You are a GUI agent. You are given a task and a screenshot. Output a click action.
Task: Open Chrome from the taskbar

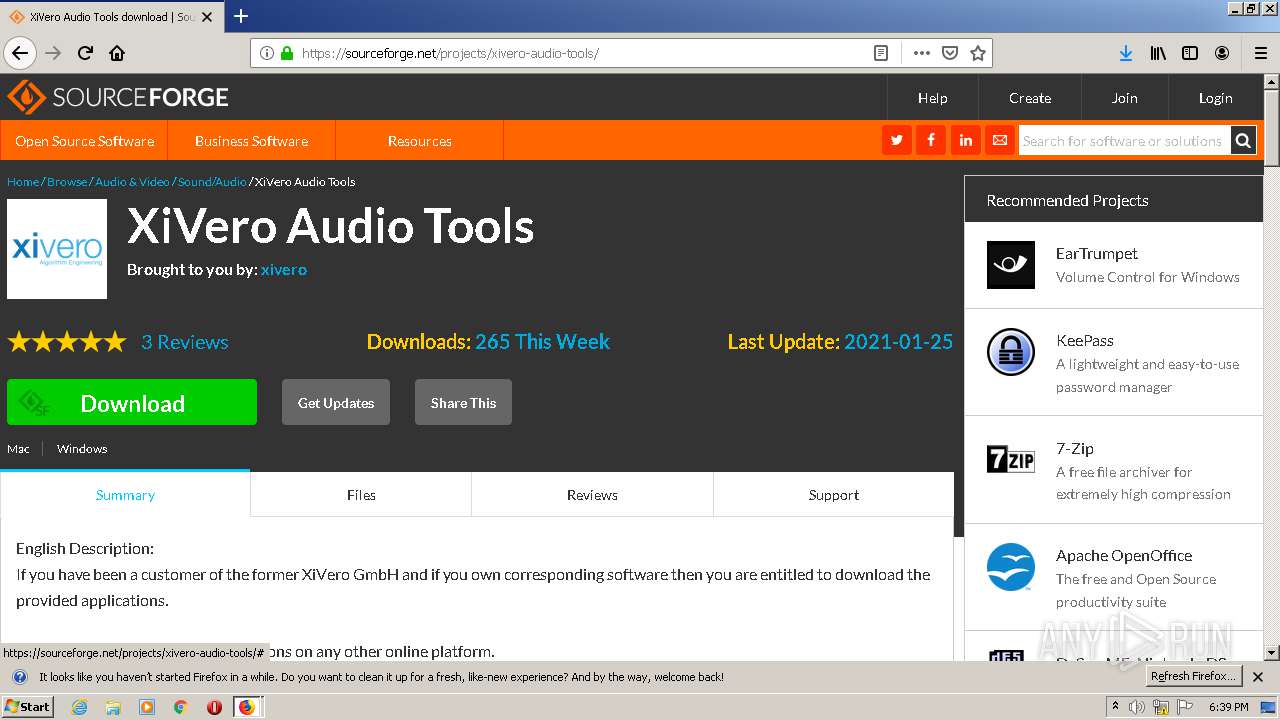tap(180, 707)
